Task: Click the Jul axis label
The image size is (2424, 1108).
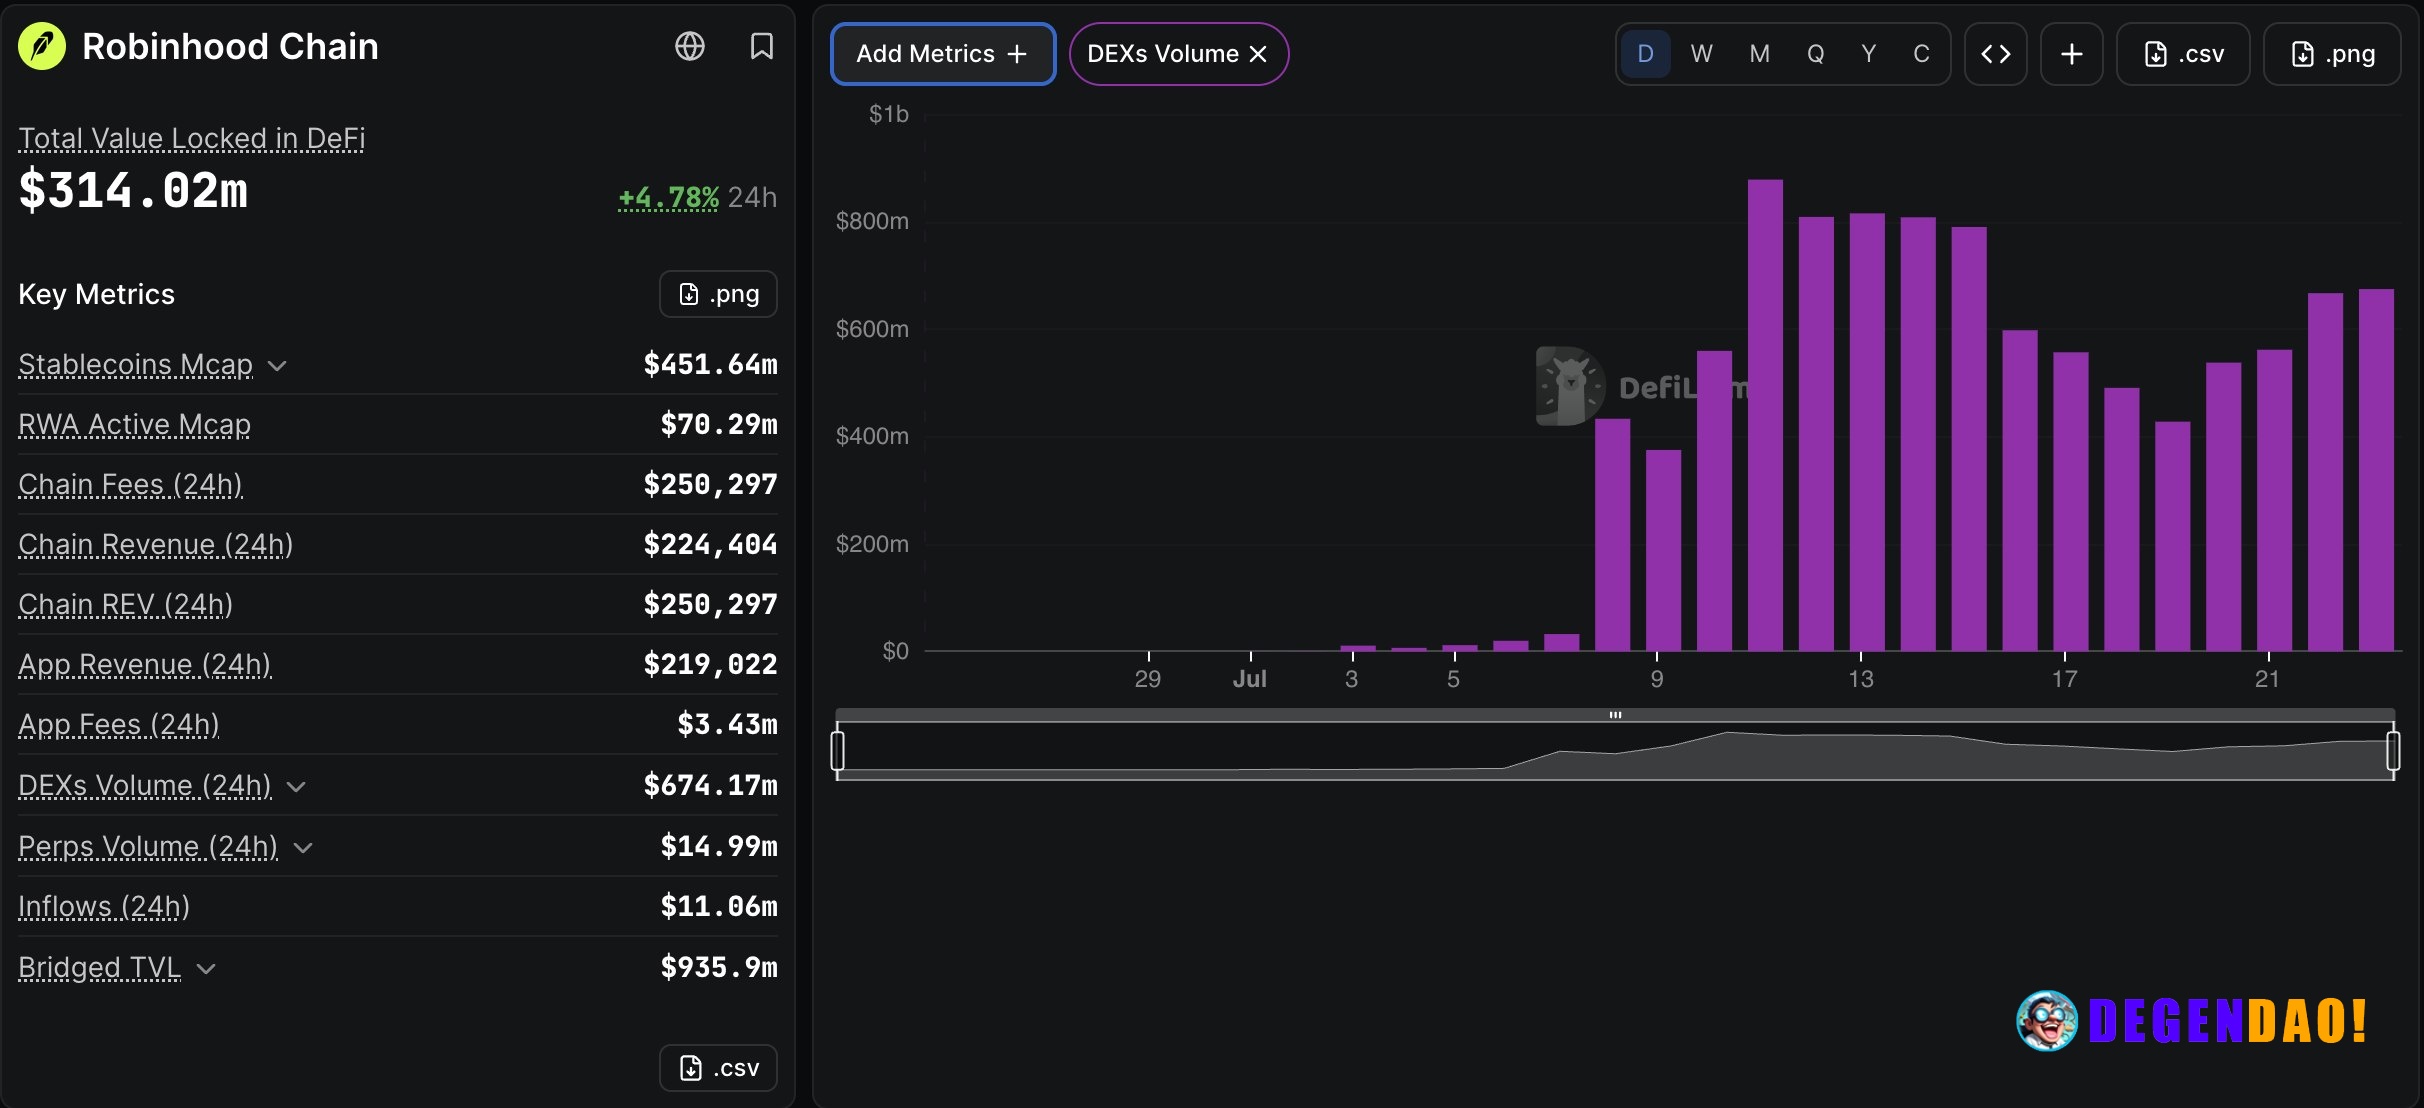Action: point(1250,679)
